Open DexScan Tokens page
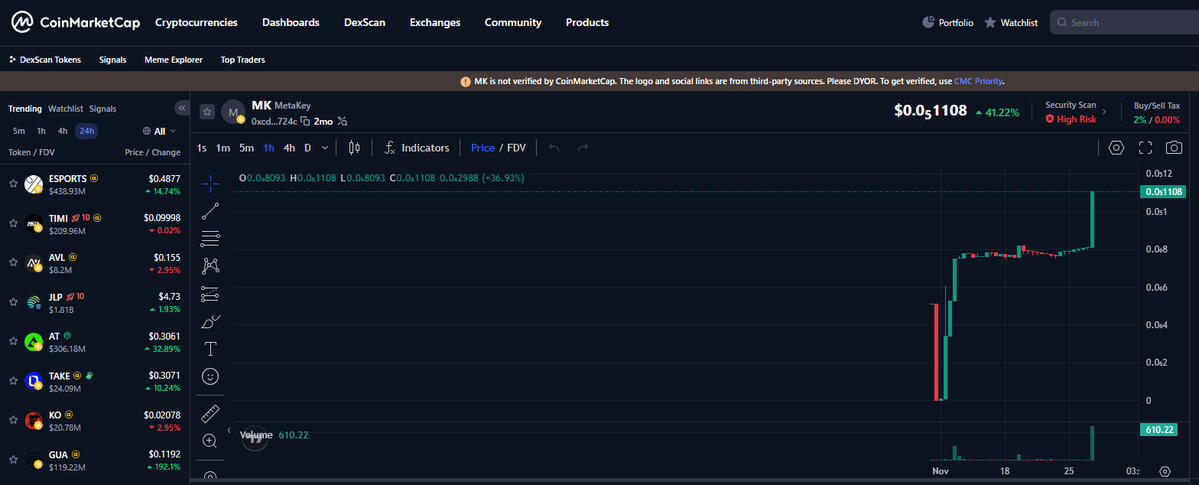The height and width of the screenshot is (485, 1199). click(x=45, y=59)
